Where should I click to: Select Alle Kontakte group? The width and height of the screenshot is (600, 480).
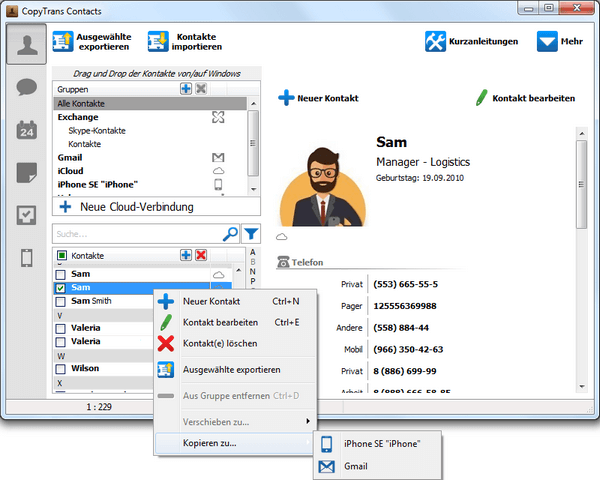[150, 103]
